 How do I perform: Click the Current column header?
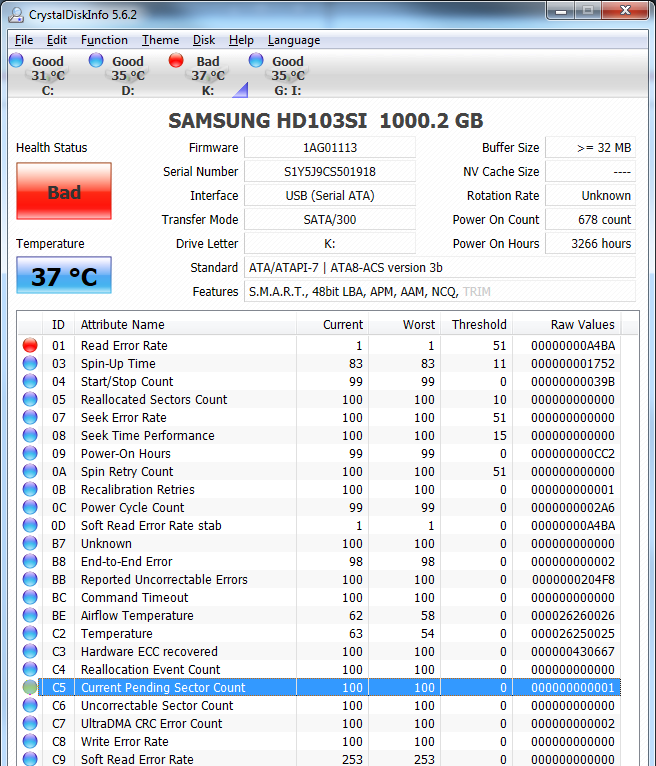[x=332, y=324]
